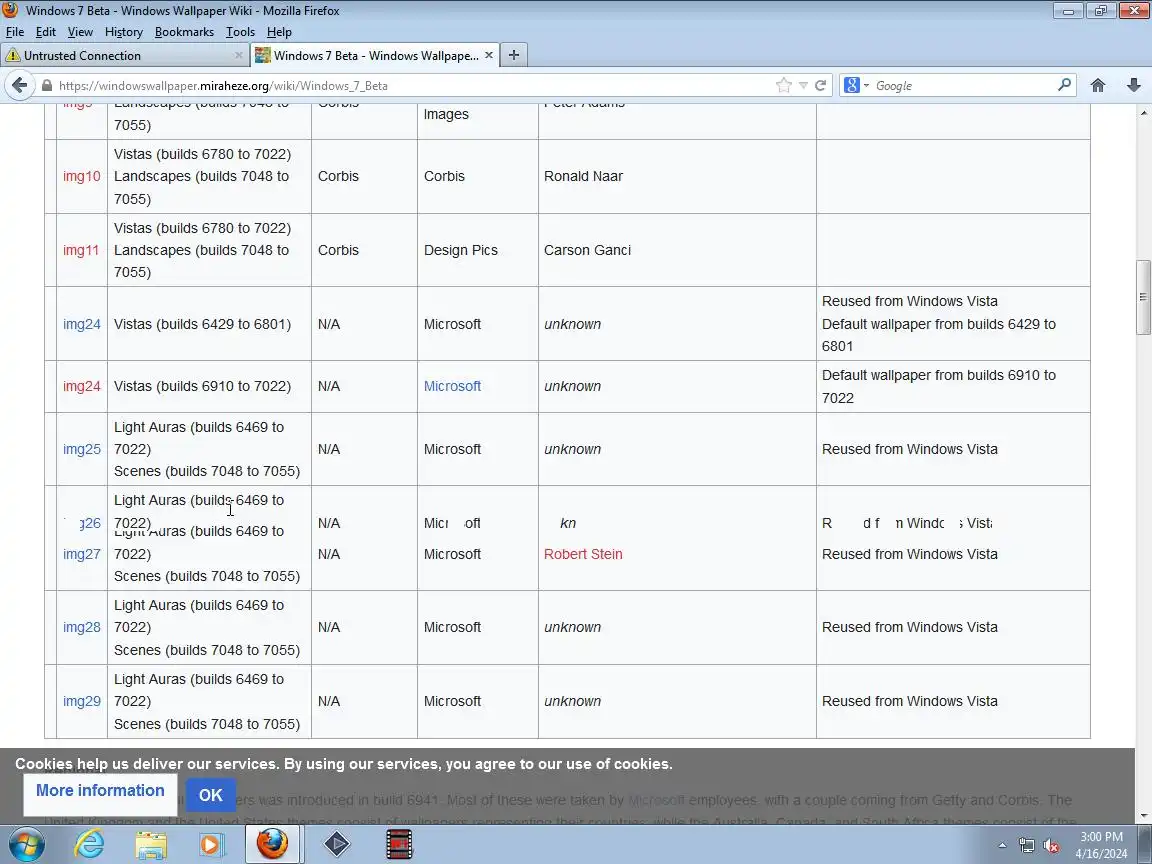The width and height of the screenshot is (1152, 864).
Task: Follow the blue Microsoft link in img24 row
Action: click(x=452, y=386)
